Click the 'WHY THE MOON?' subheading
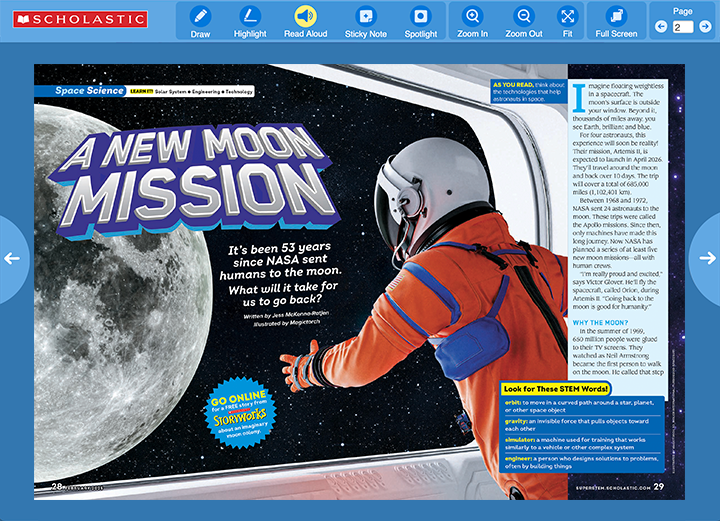Viewport: 720px width, 521px height. pyautogui.click(x=600, y=323)
